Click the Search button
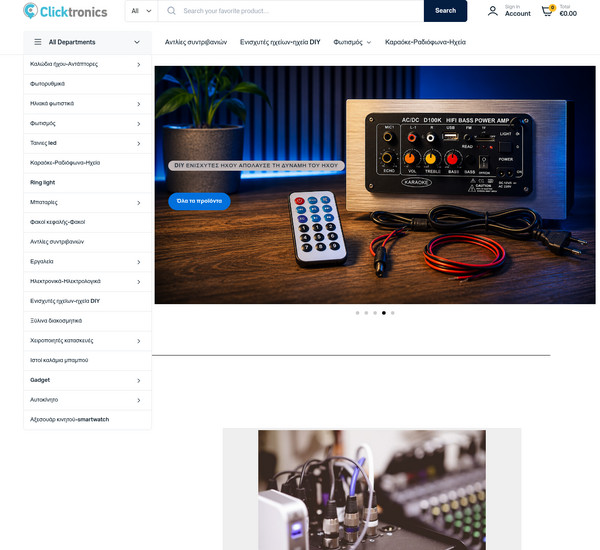Screen dimensions: 600x550 coord(445,11)
